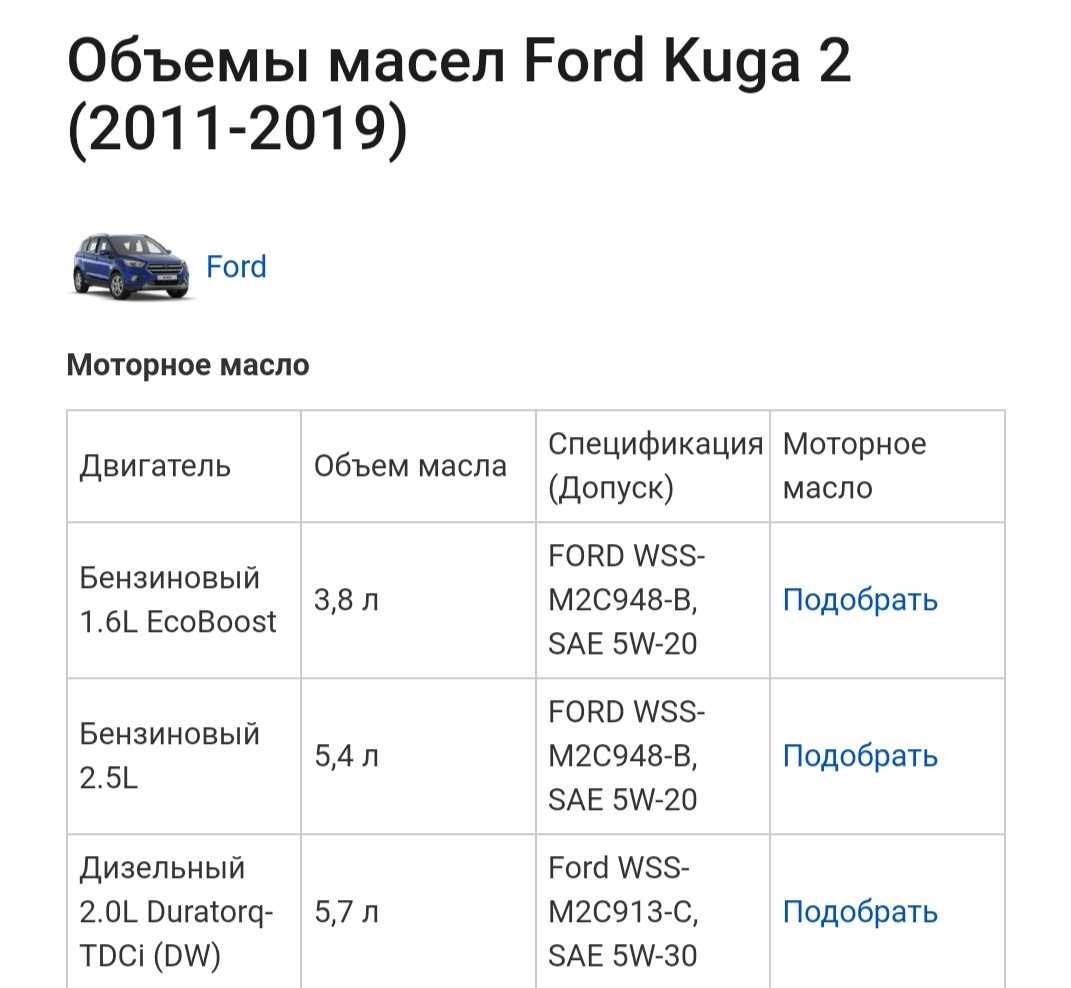
Task: Click Подобрать for the 2.5L petrol engine
Action: [x=860, y=756]
